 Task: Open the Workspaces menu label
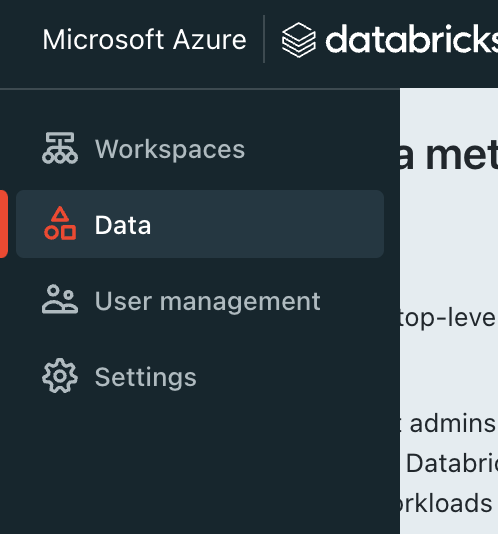[x=170, y=149]
